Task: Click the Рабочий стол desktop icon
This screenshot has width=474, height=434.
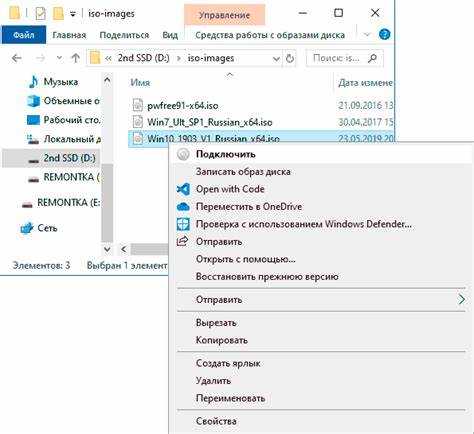Action: (33, 120)
